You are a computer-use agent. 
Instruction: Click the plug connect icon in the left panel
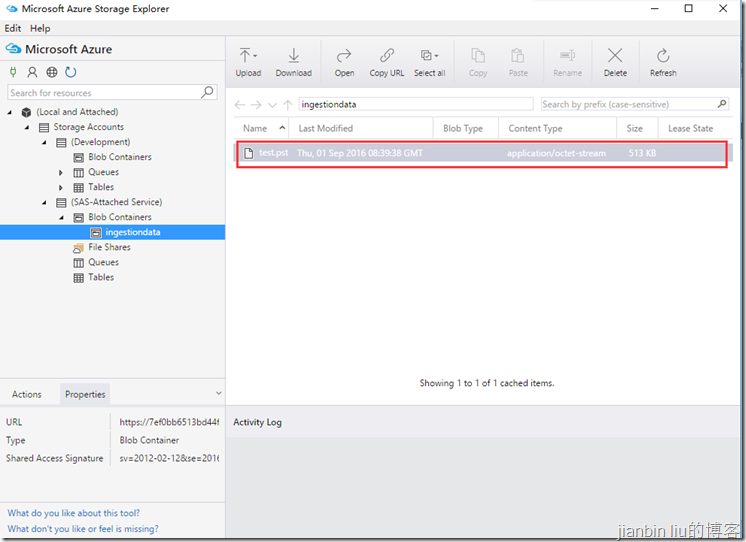click(x=13, y=72)
